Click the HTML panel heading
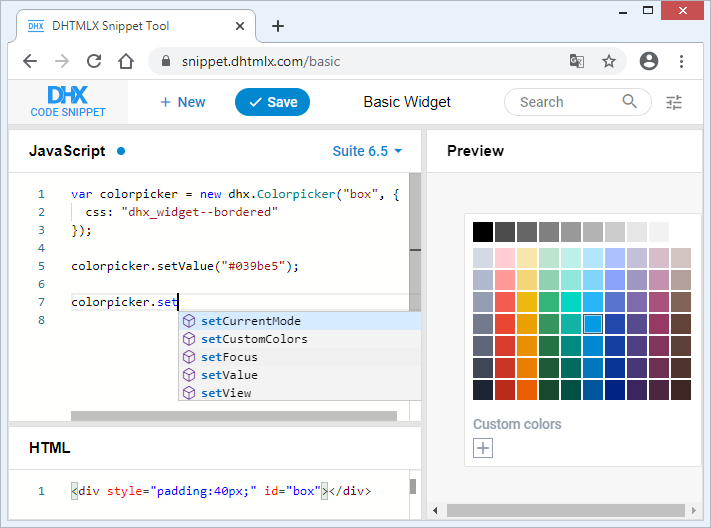Screen dimensions: 711x528 [x=49, y=448]
